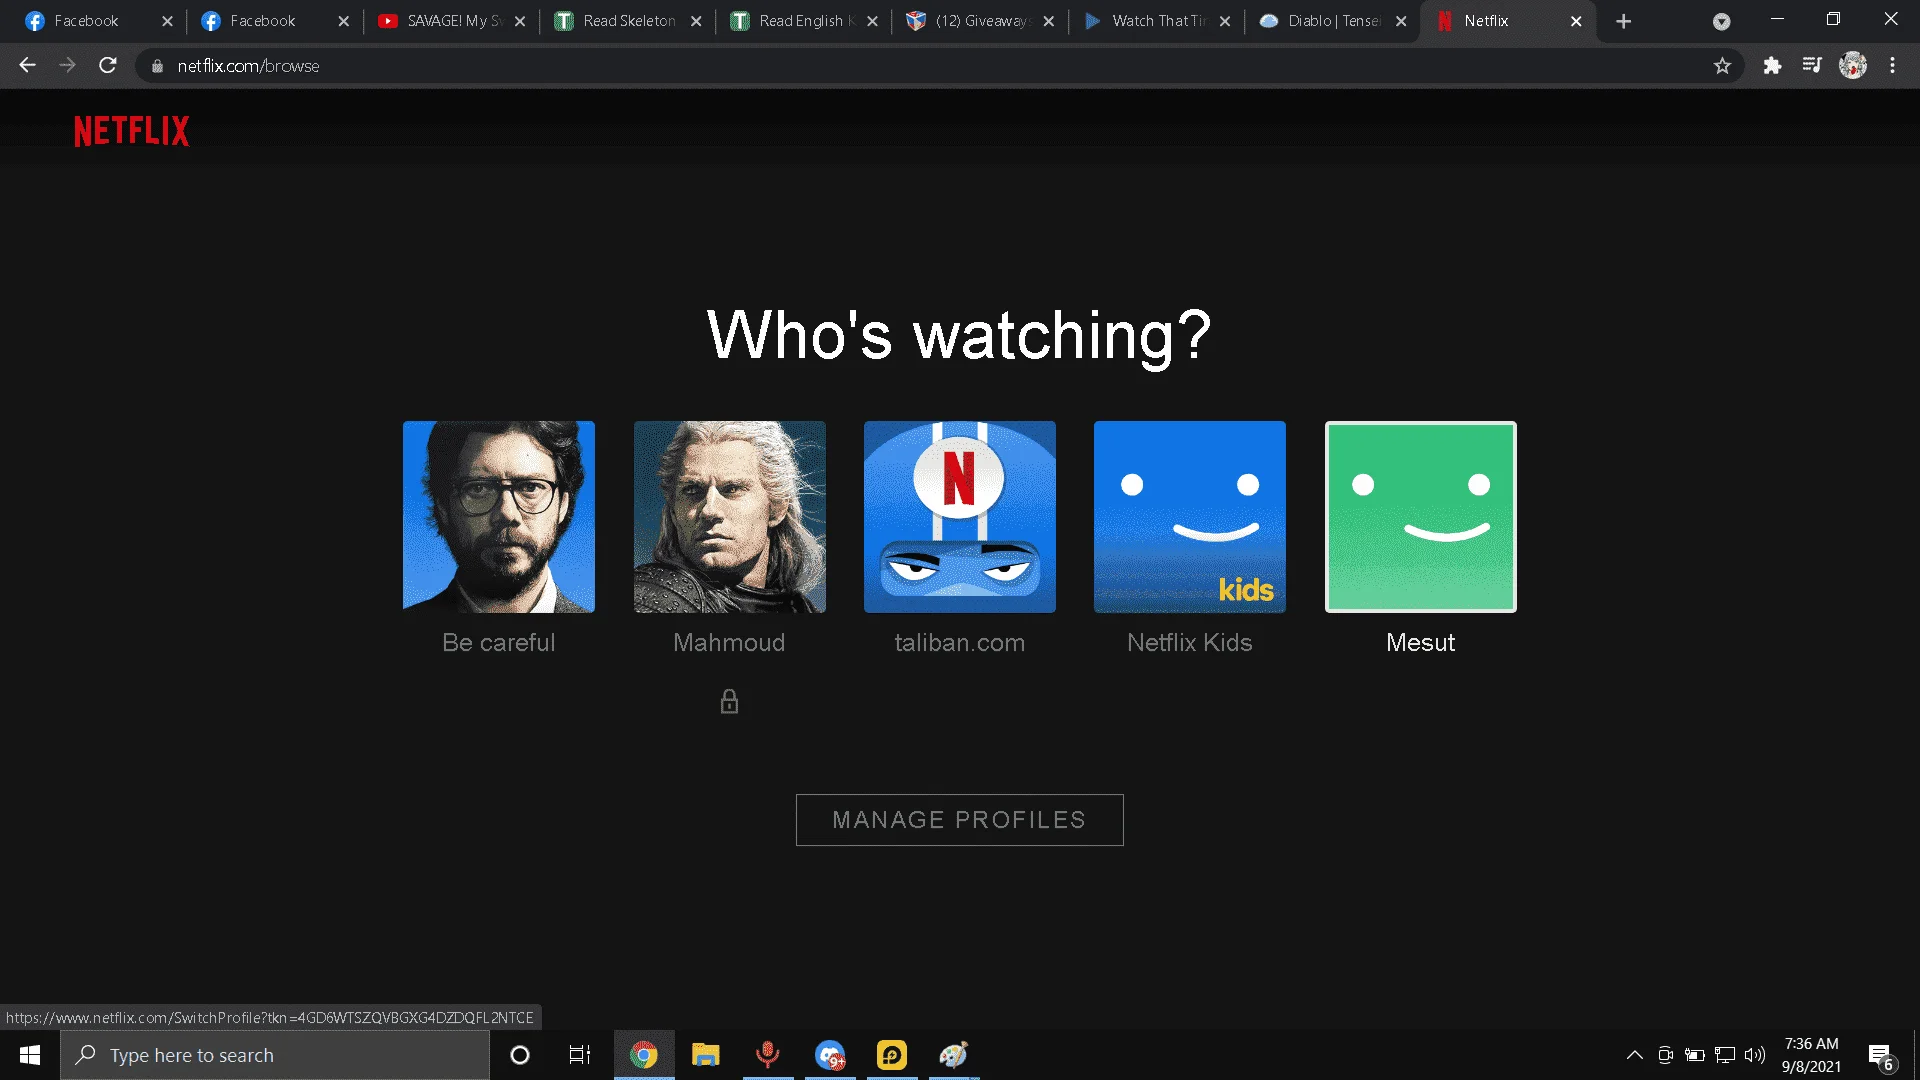The height and width of the screenshot is (1080, 1920).
Task: Click the site lock icon in address bar
Action: point(157,66)
